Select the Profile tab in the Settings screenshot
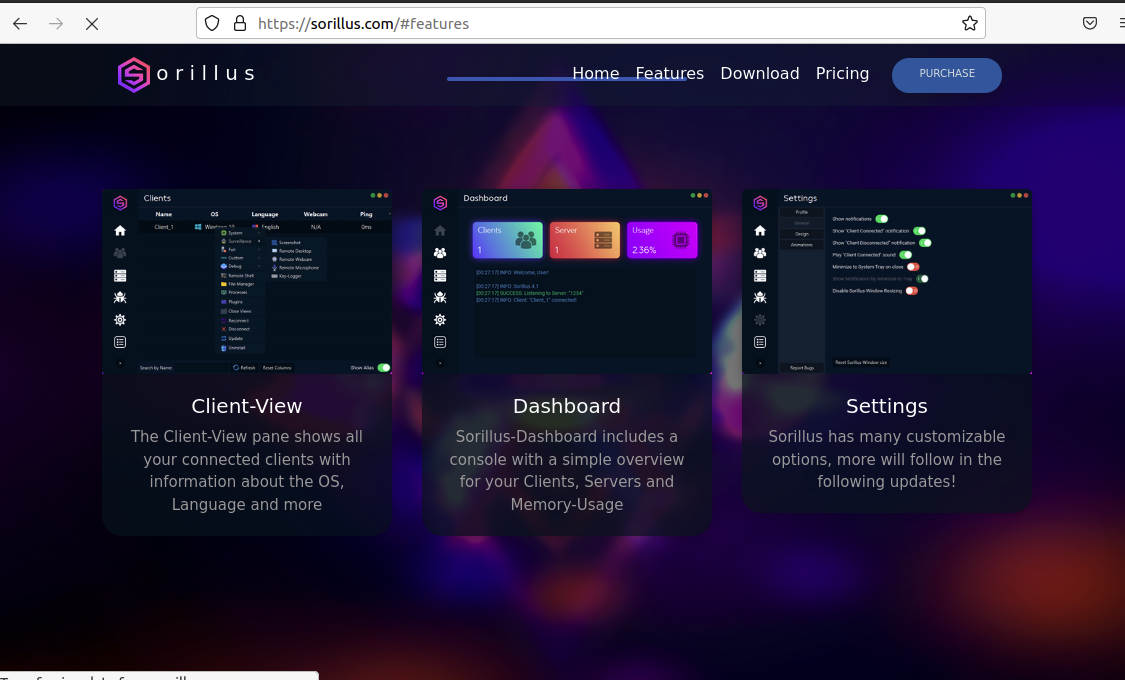This screenshot has width=1125, height=680. (x=801, y=212)
